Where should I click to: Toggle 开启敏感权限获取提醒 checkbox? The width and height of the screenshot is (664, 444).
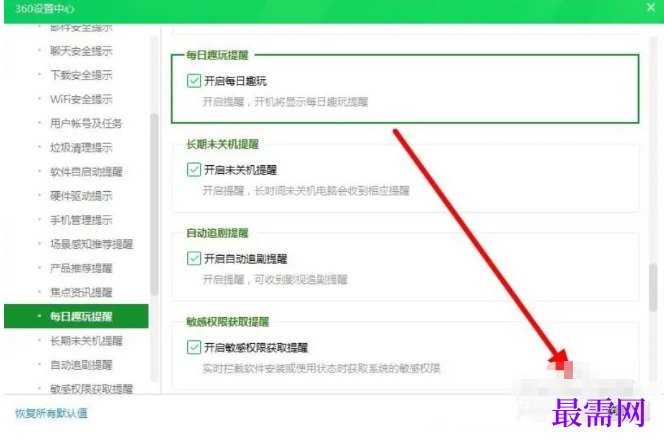point(194,347)
